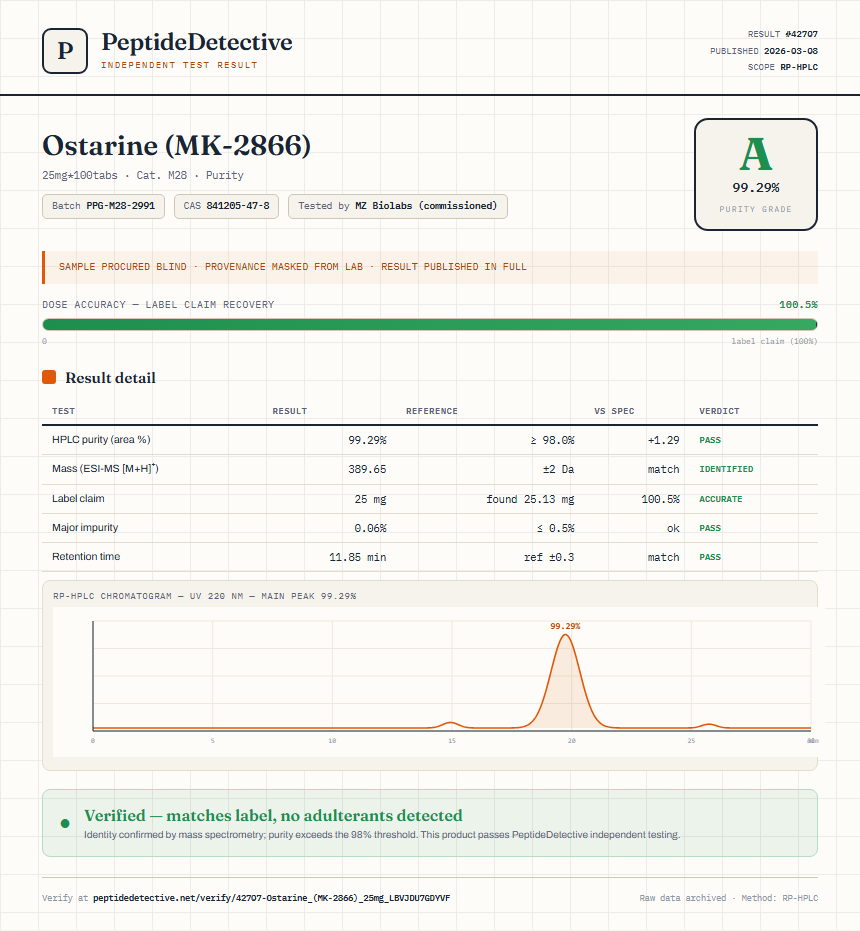The width and height of the screenshot is (860, 931).
Task: Click the Batch PPG-M28-2991 tag
Action: [x=103, y=206]
